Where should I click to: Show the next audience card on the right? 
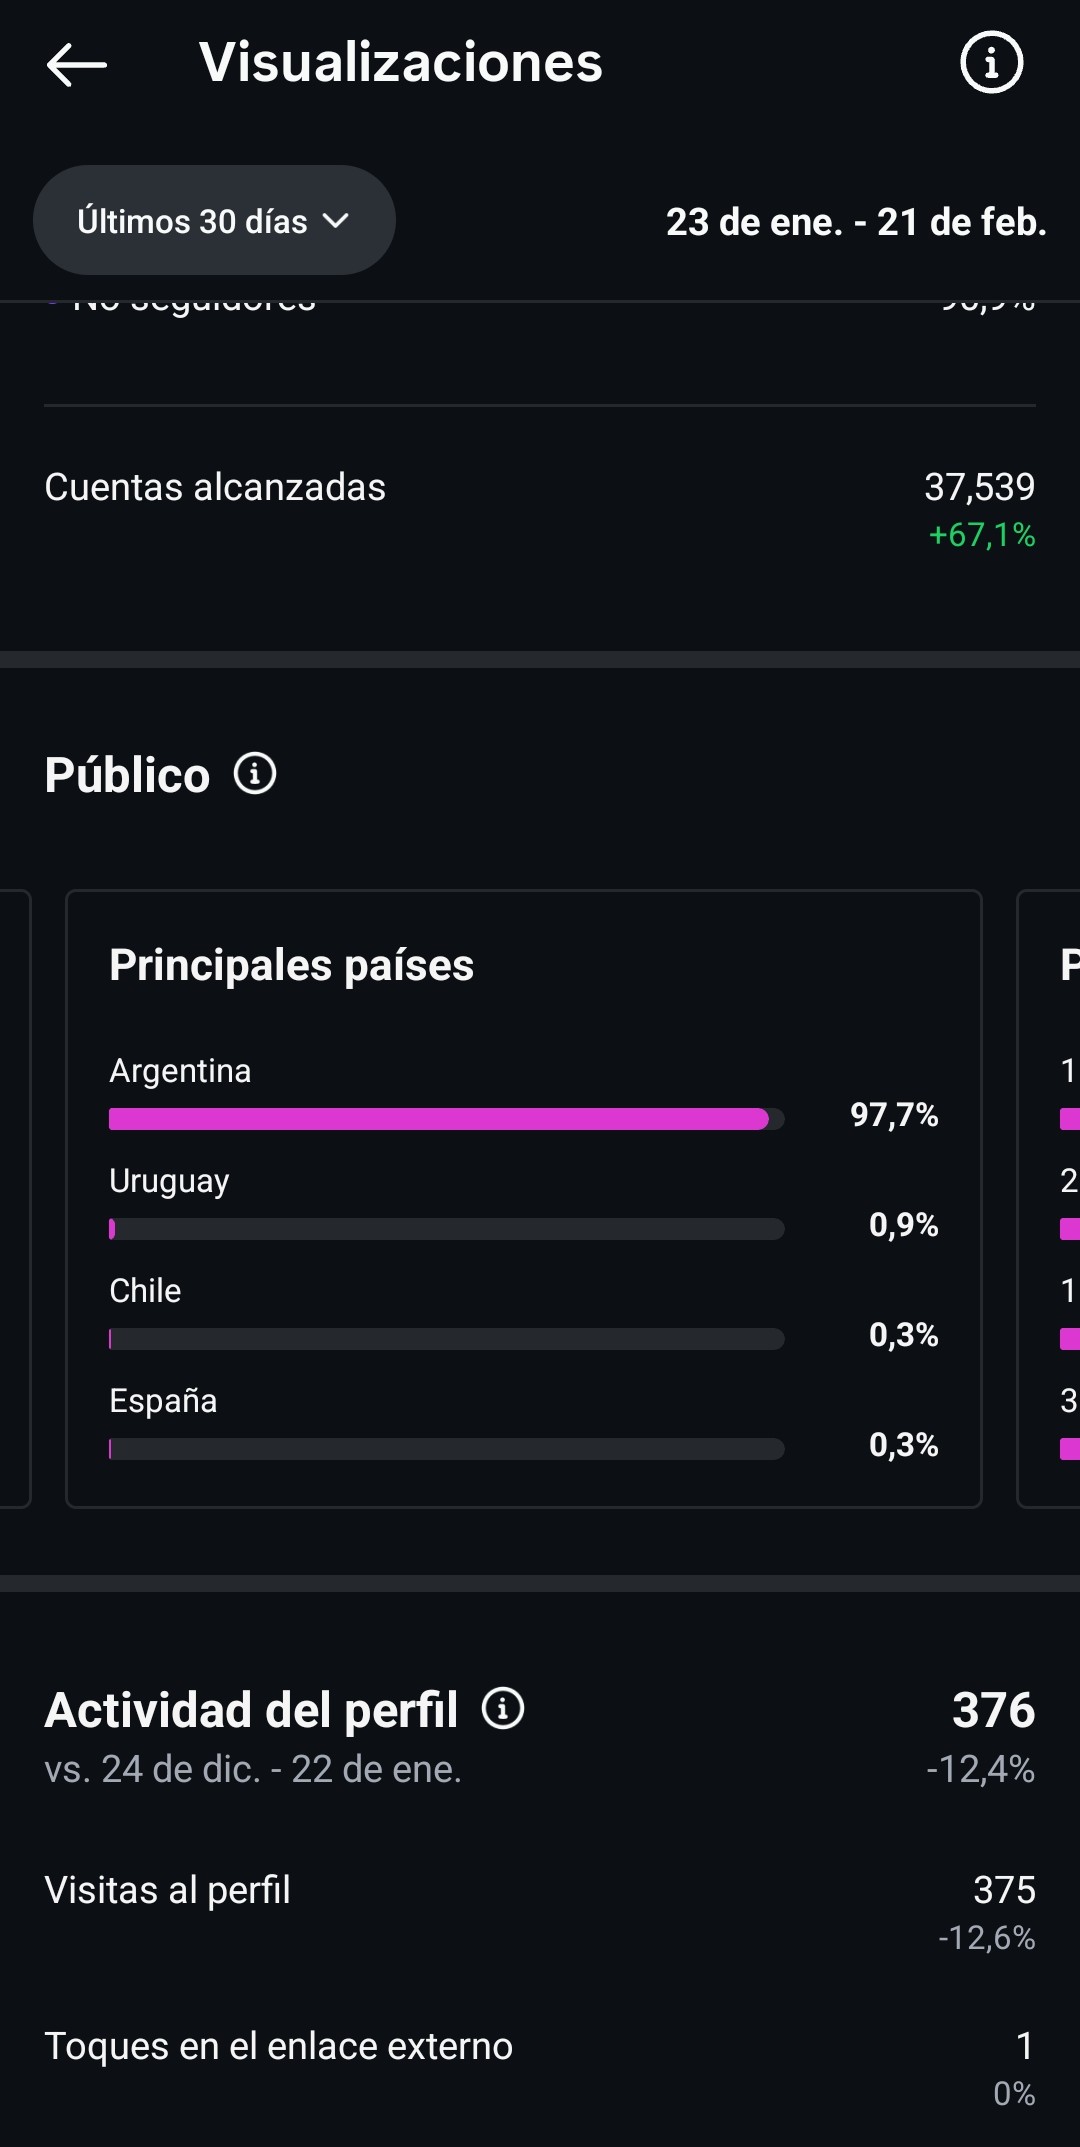(1050, 1198)
